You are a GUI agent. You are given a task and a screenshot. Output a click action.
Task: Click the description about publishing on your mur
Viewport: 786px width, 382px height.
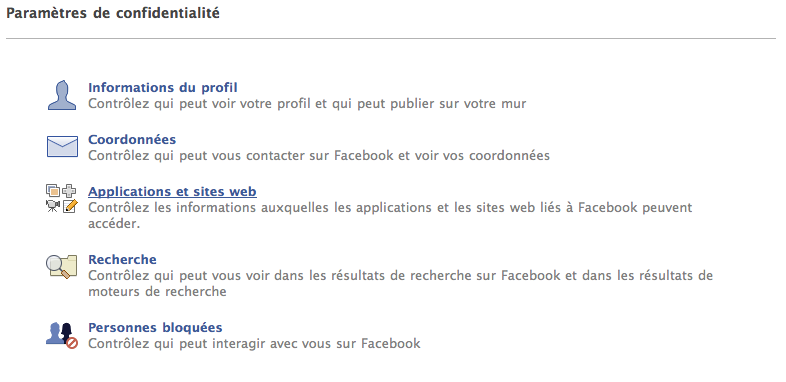(x=307, y=104)
